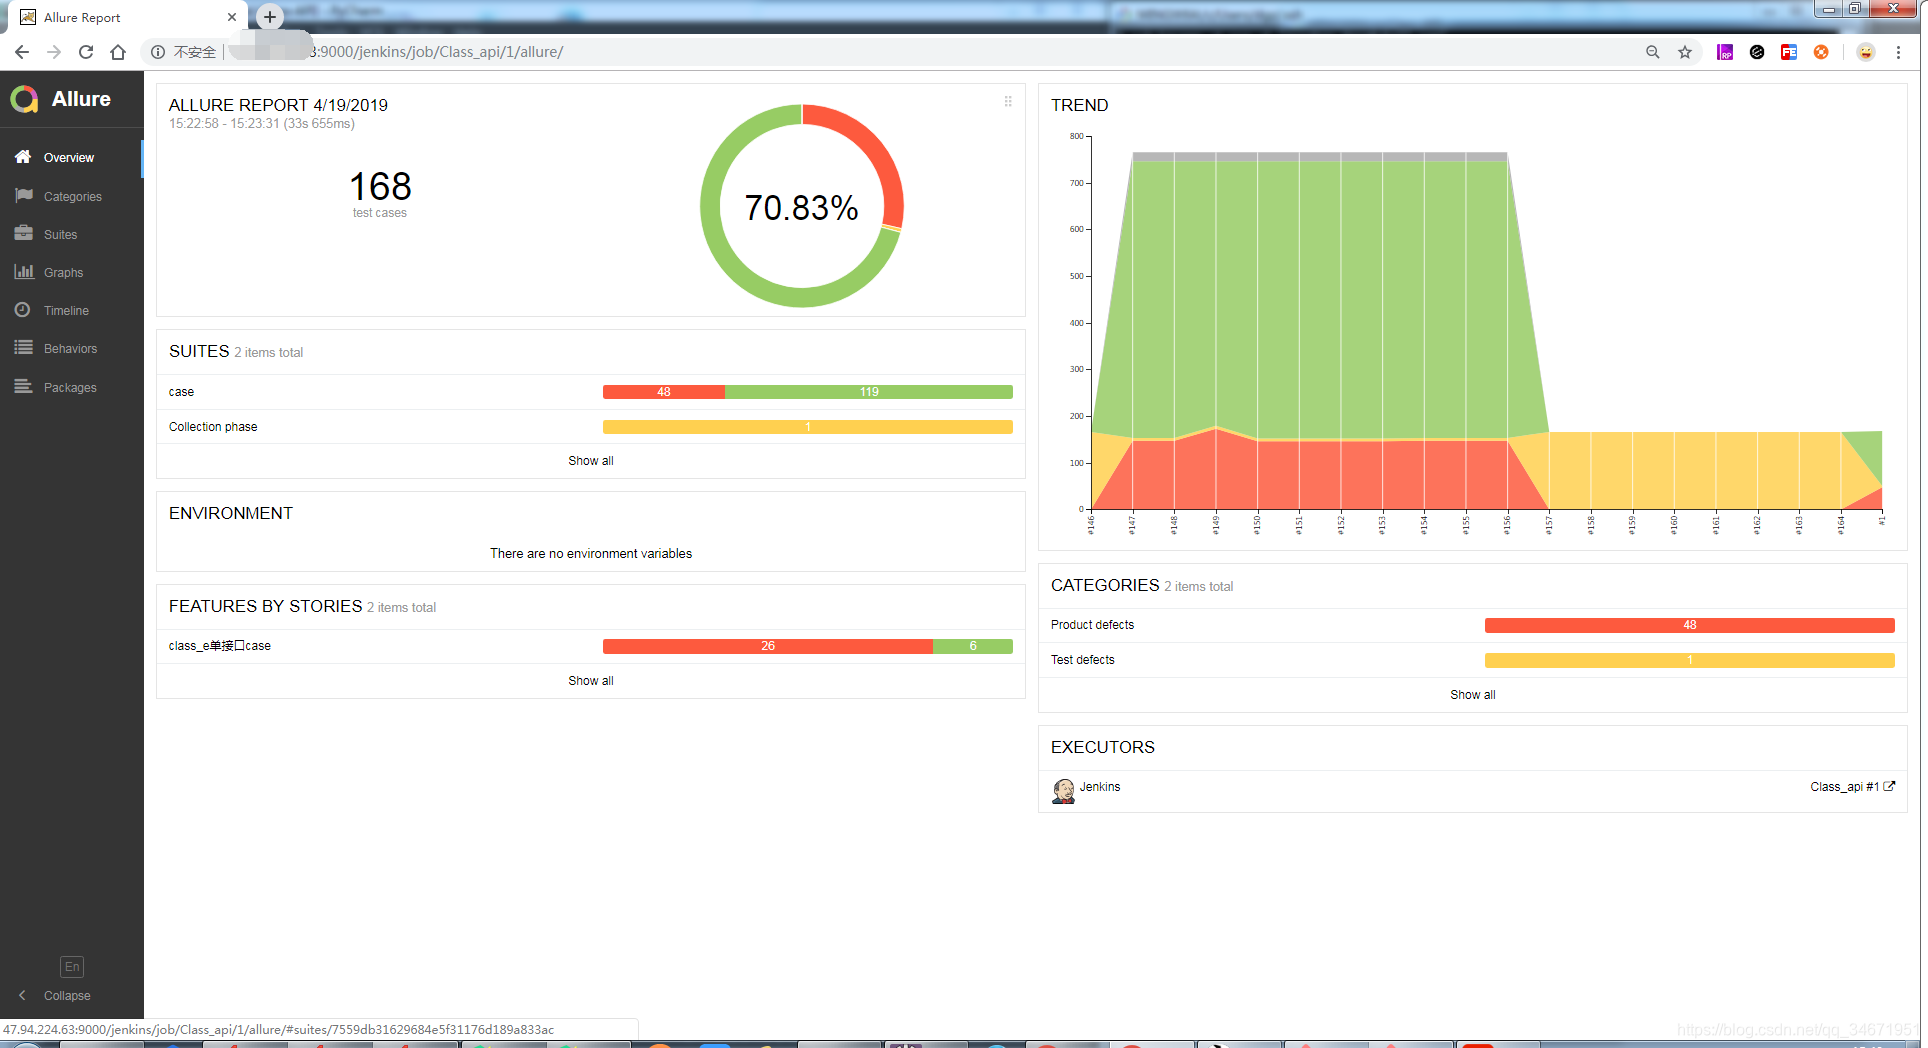Click the Timeline clock icon
Image resolution: width=1928 pixels, height=1048 pixels.
23,310
